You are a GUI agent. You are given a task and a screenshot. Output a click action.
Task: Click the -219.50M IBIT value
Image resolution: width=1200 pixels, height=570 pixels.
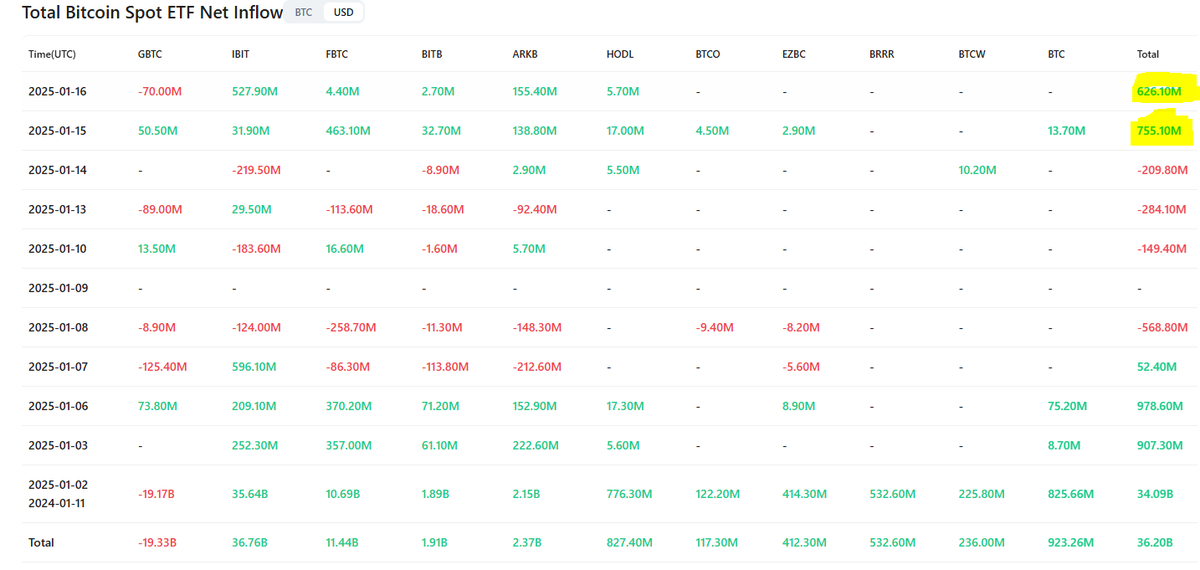coord(256,170)
